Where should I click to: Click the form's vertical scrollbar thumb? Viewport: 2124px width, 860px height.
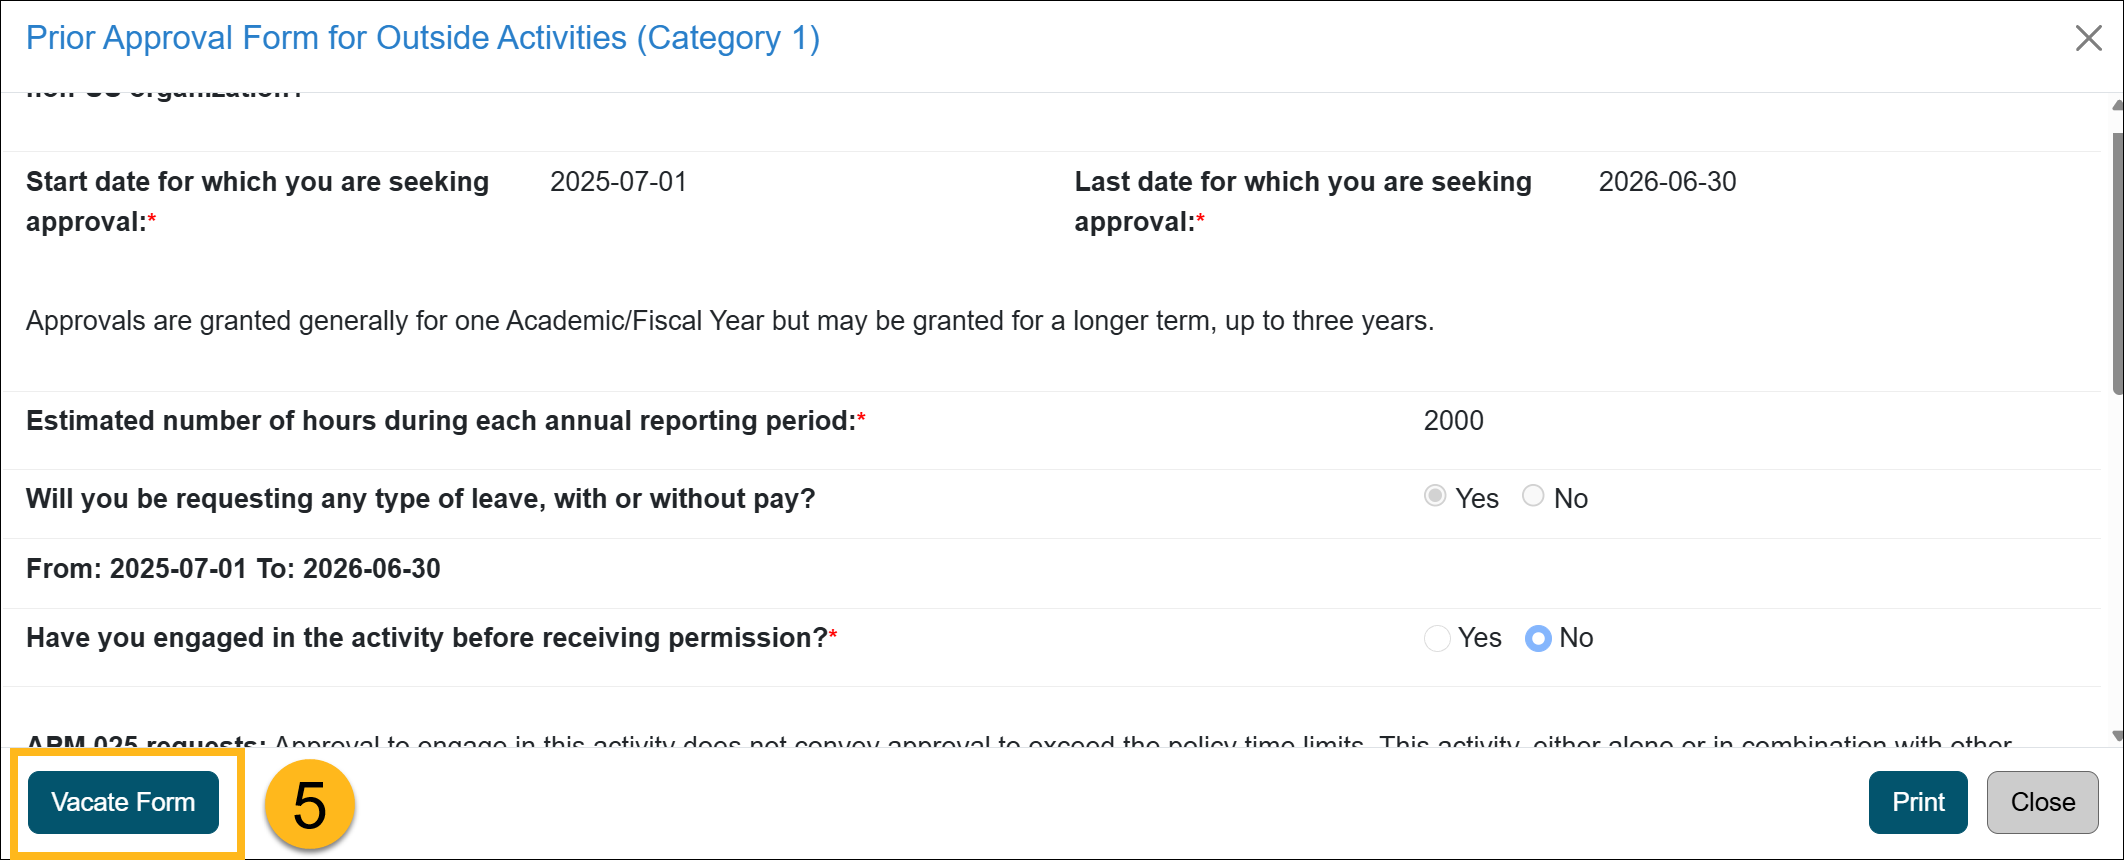click(2117, 260)
